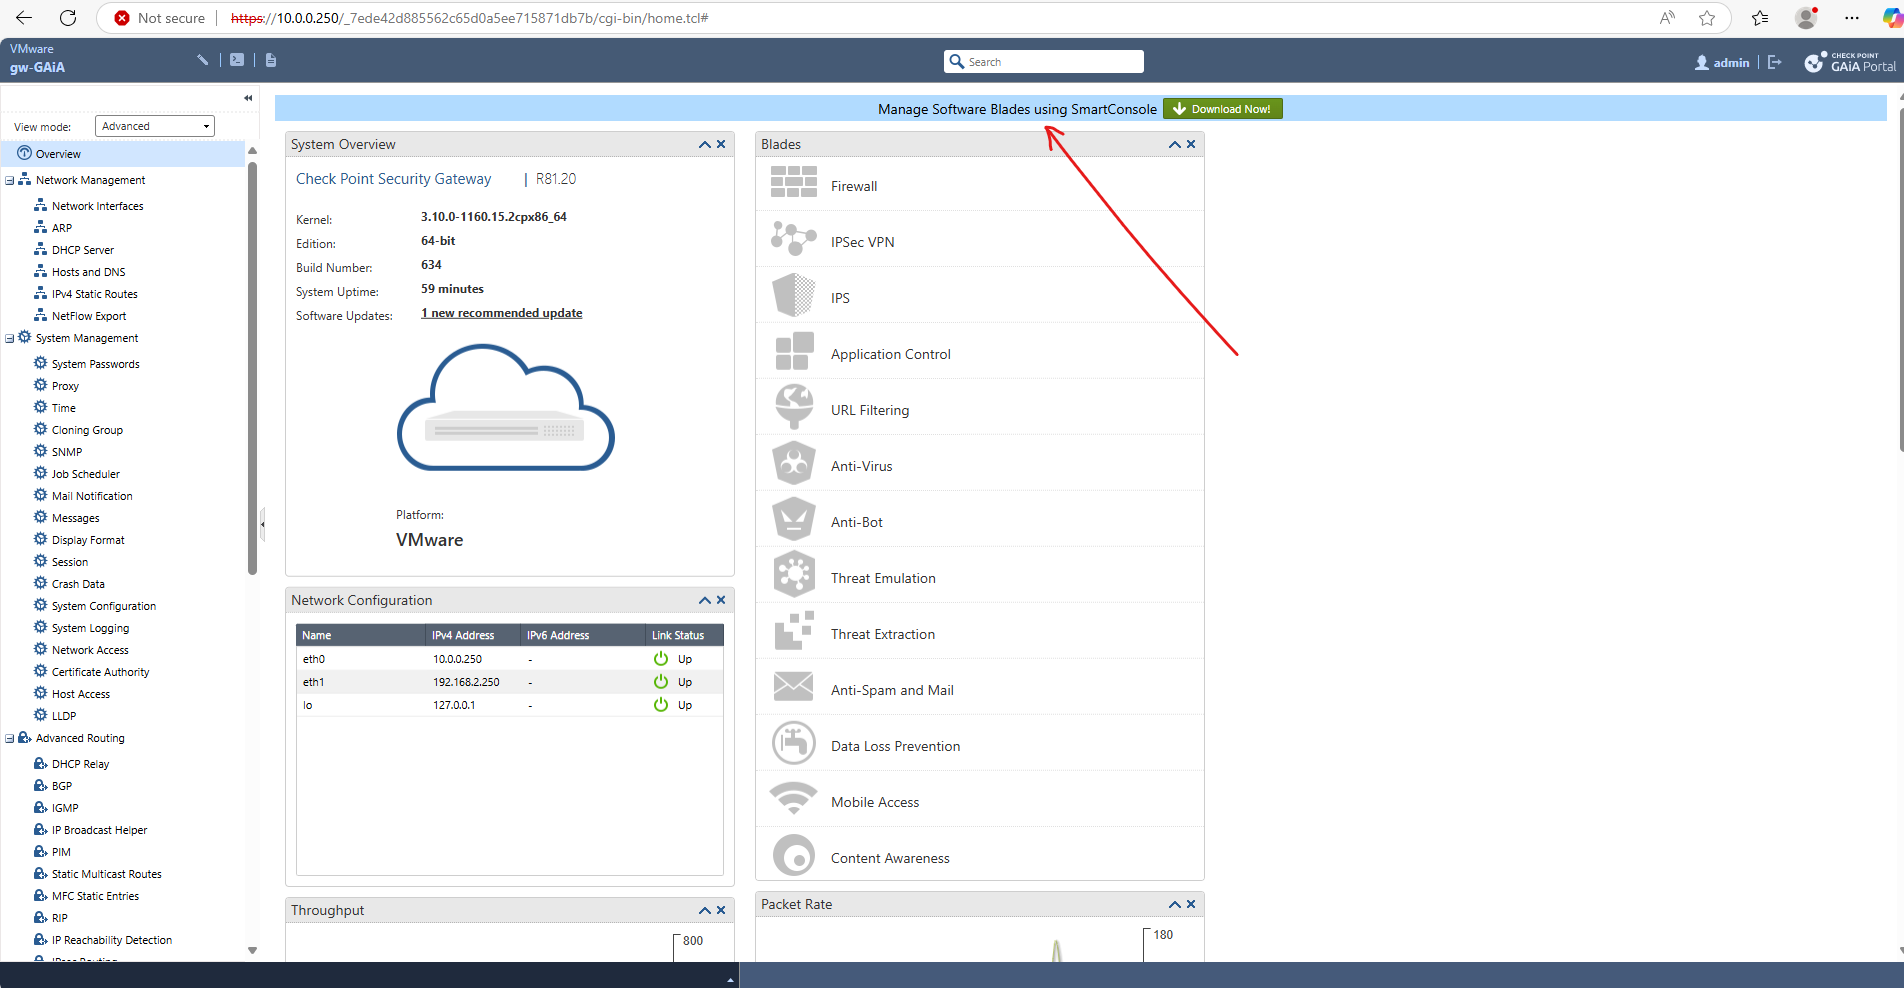1904x988 pixels.
Task: Collapse the Network Management tree group
Action: pyautogui.click(x=10, y=181)
